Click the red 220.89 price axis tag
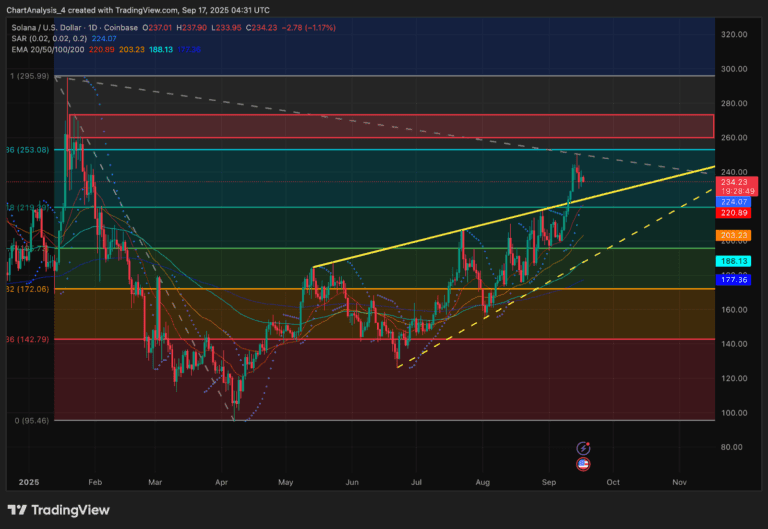Screen dimensions: 768x529 pyautogui.click(x=733, y=213)
